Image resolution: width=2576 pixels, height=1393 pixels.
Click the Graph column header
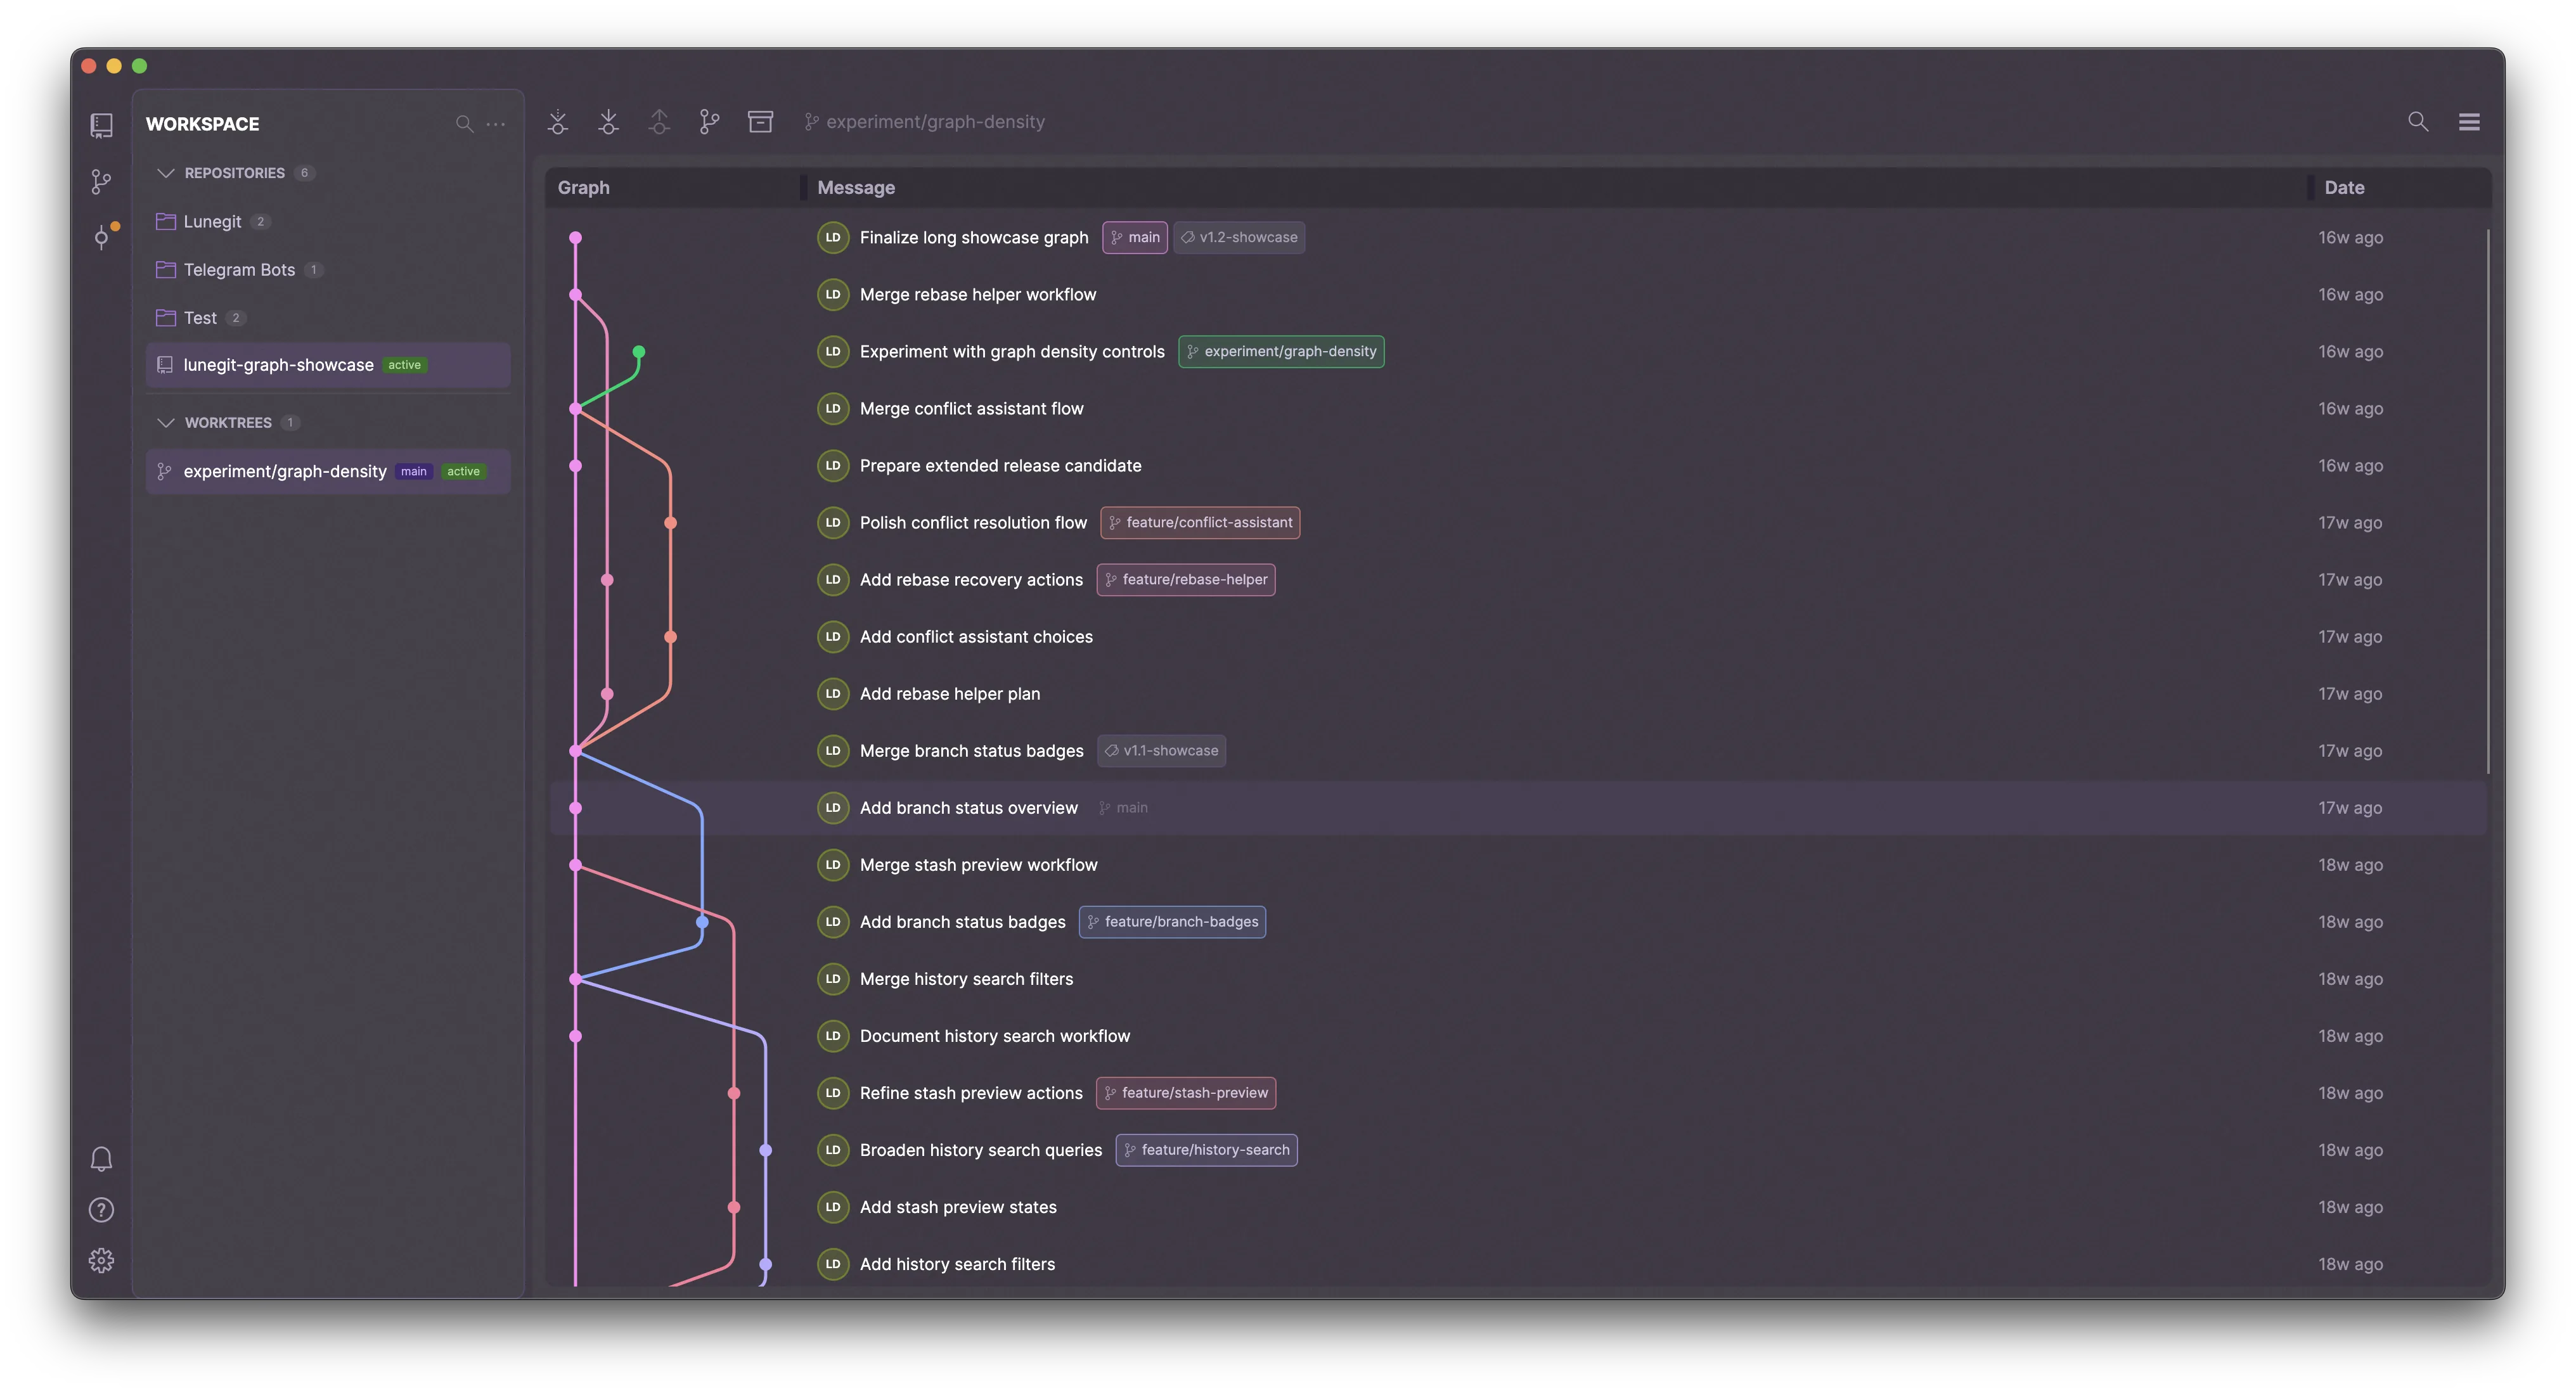point(583,188)
